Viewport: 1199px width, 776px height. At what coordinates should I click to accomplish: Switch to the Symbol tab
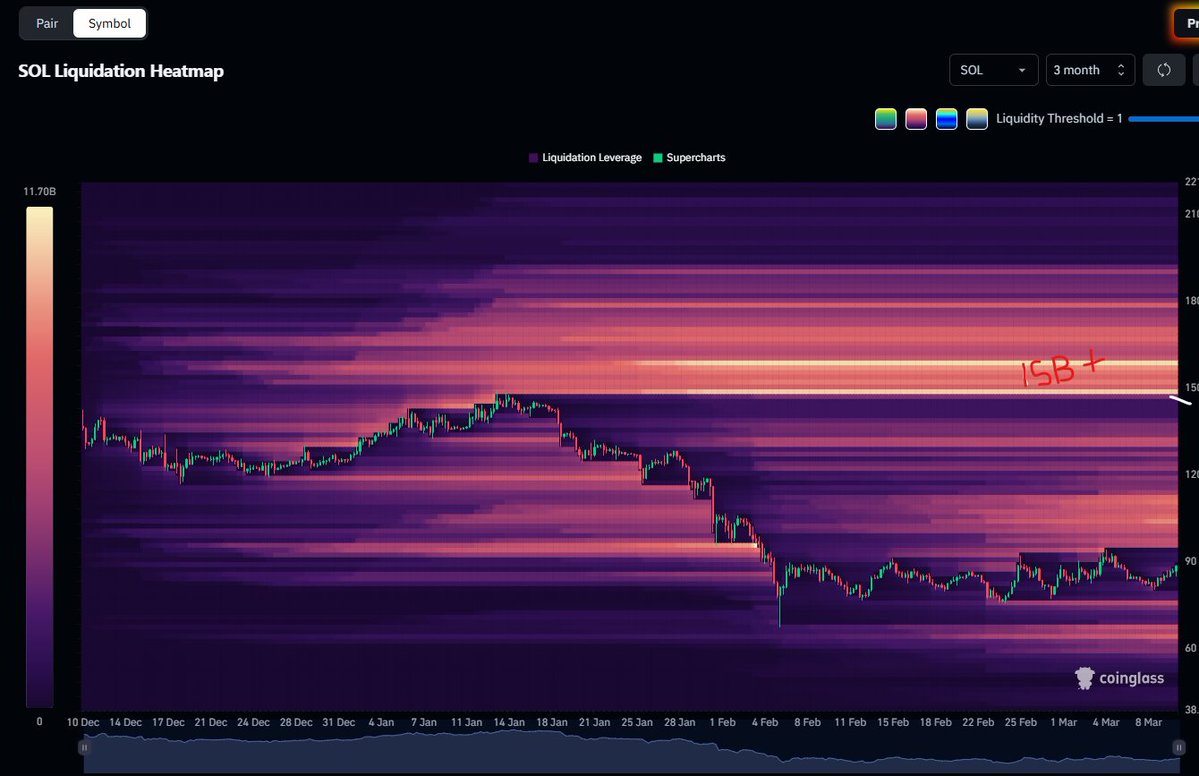tap(109, 24)
